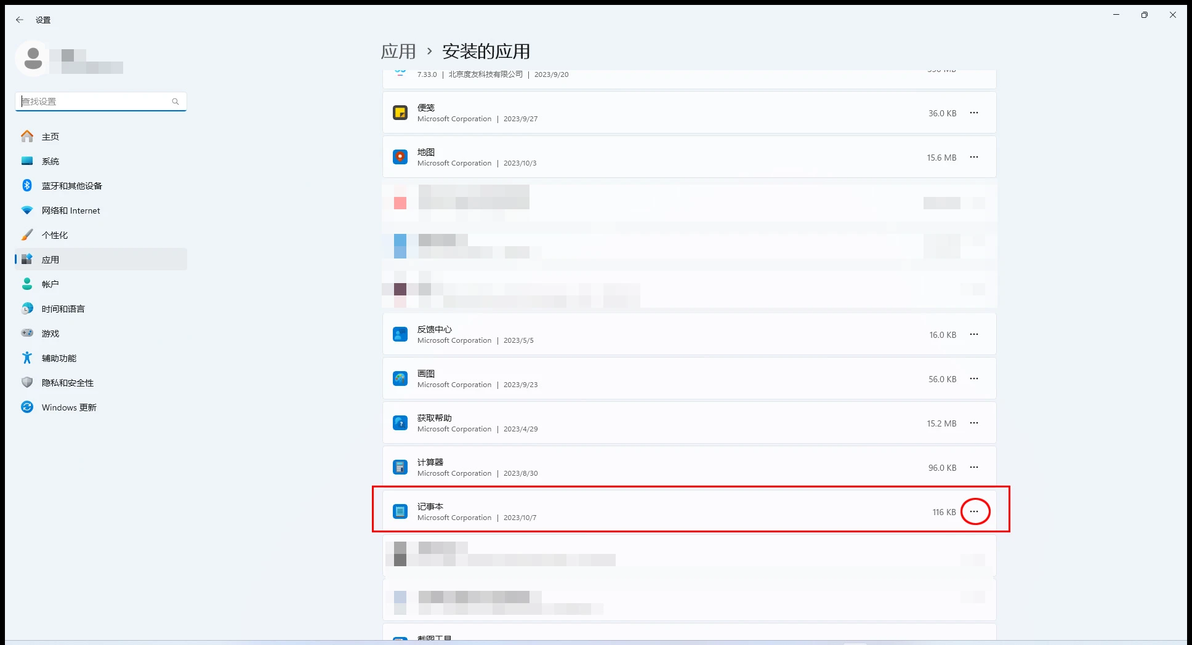Open the more options for 画图
The image size is (1192, 645).
974,379
